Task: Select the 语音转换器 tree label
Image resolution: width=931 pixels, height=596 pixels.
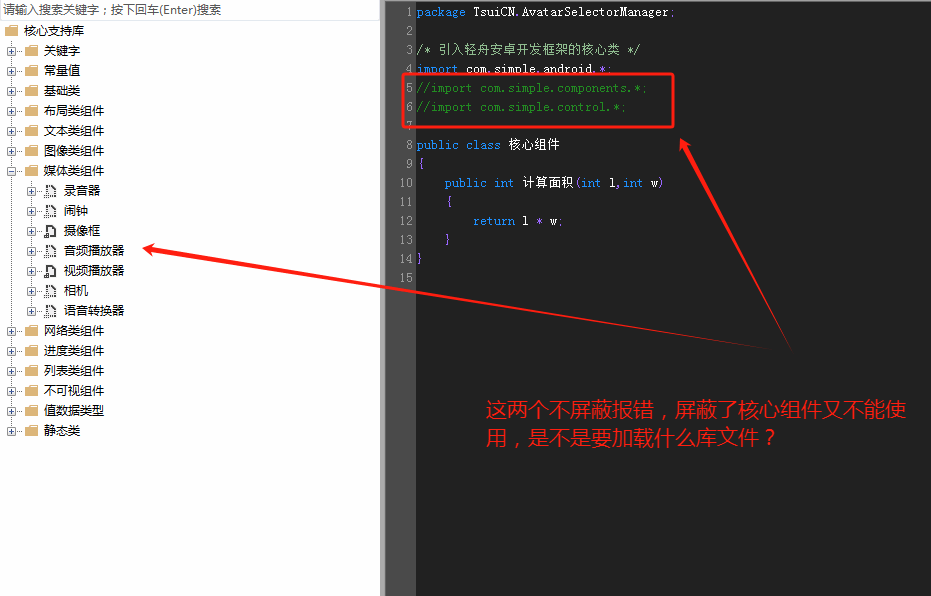Action: pyautogui.click(x=94, y=311)
